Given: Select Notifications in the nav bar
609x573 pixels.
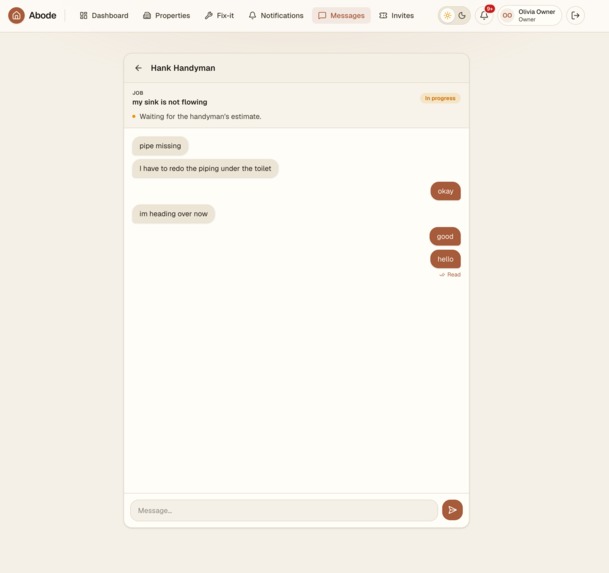Looking at the screenshot, I should 276,16.
